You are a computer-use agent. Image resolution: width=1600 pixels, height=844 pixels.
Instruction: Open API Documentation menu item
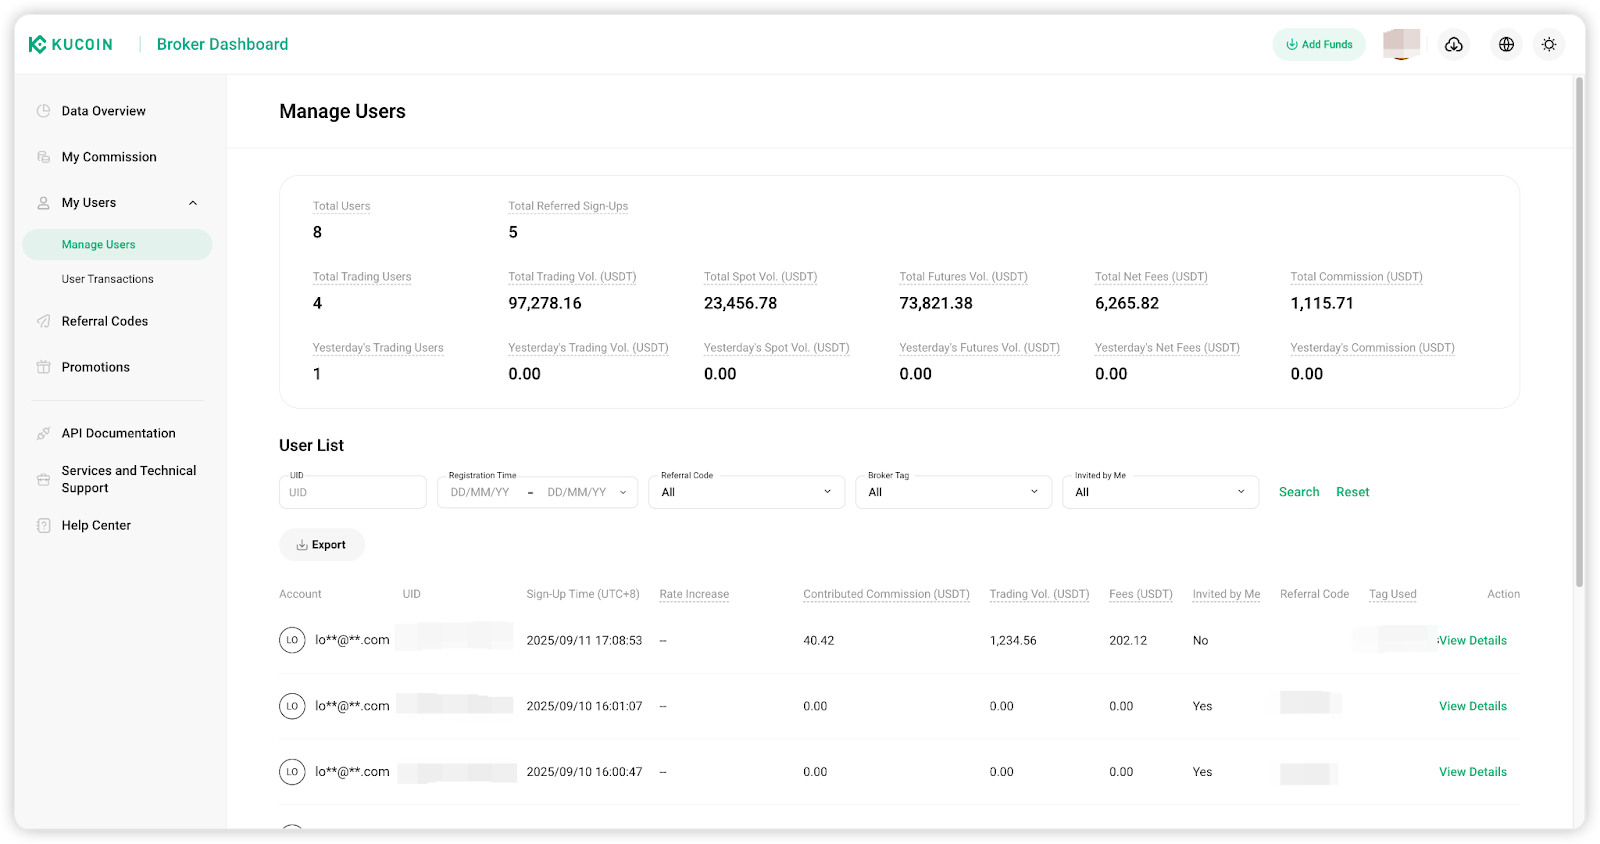(118, 433)
